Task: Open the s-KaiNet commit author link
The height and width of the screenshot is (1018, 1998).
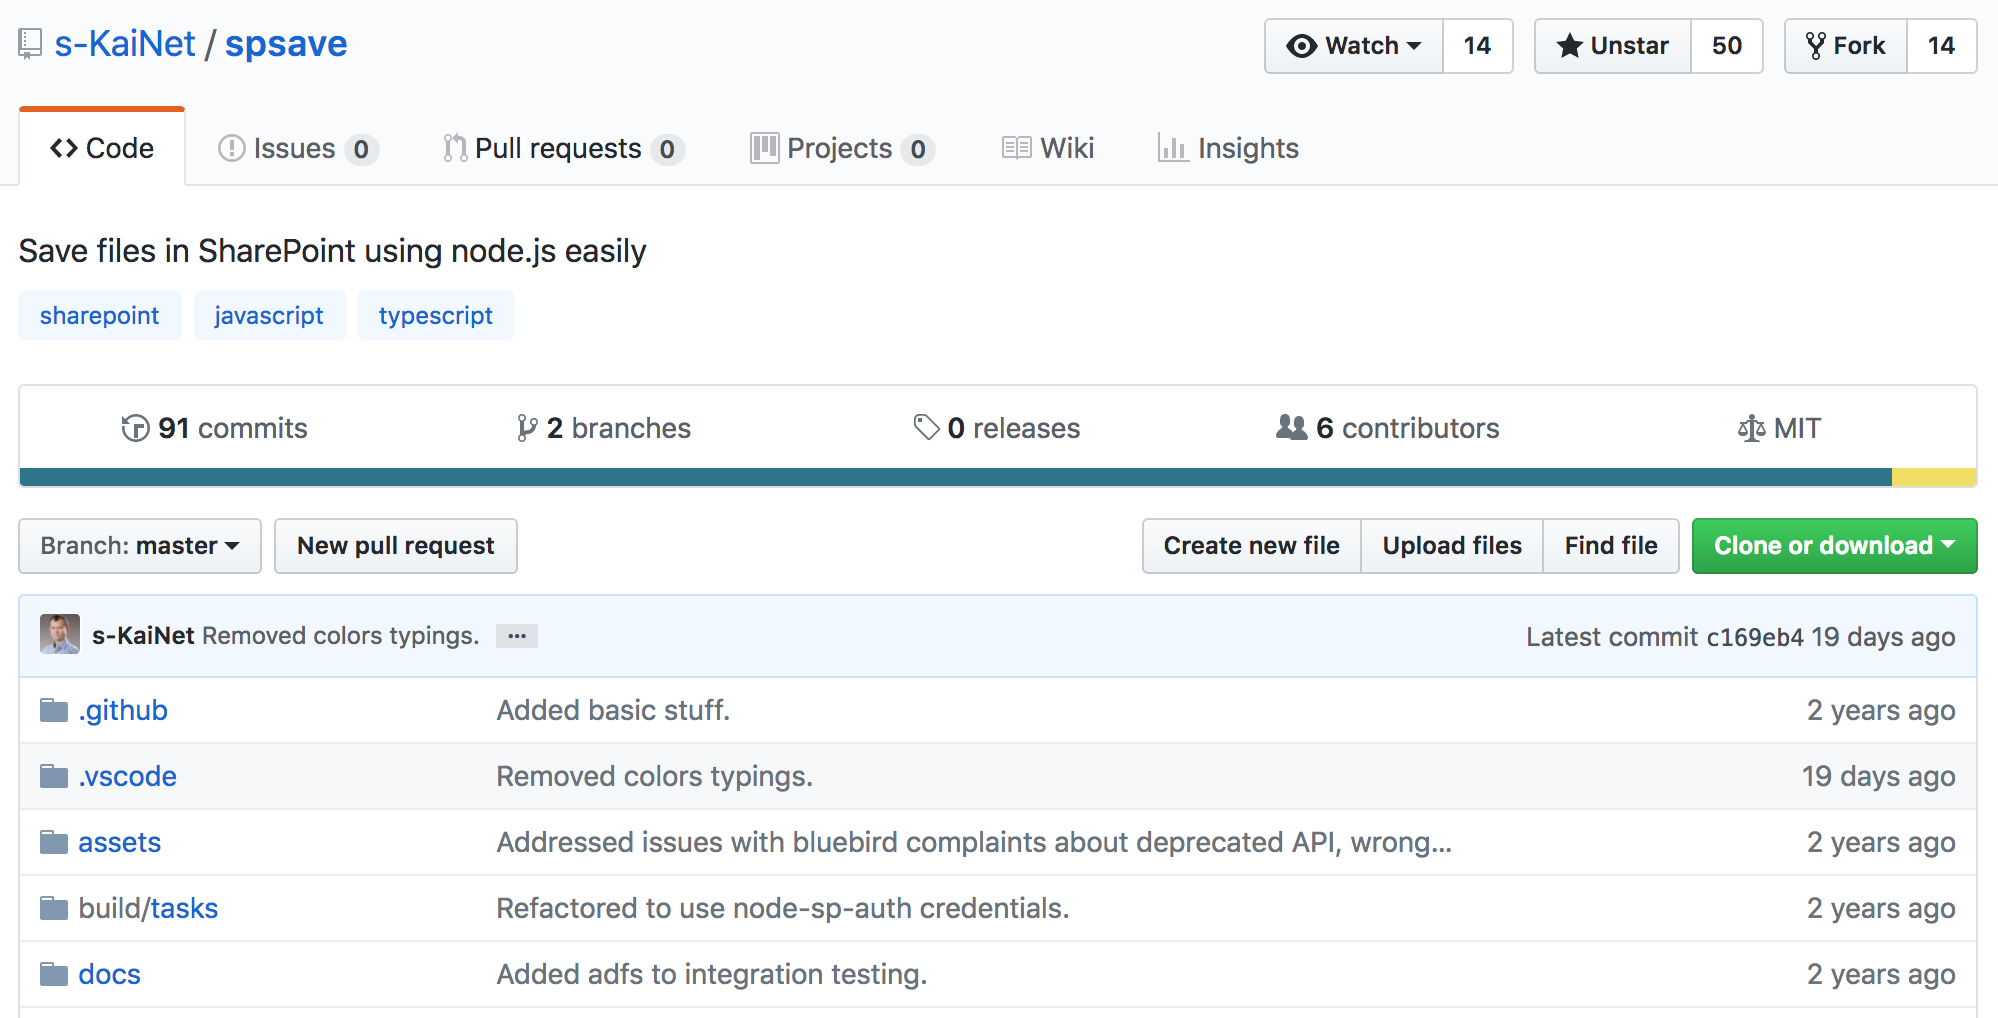Action: pos(143,636)
